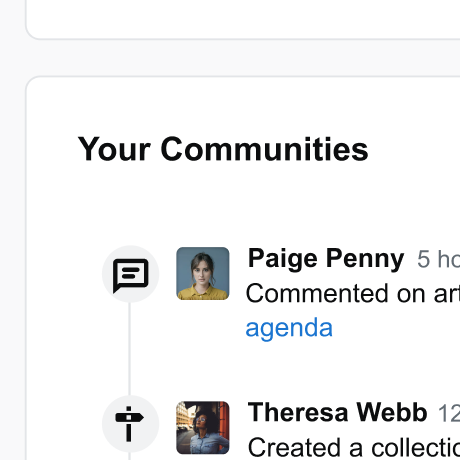This screenshot has height=460, width=460.
Task: Open Theresa Webb's profile photo
Action: (203, 428)
